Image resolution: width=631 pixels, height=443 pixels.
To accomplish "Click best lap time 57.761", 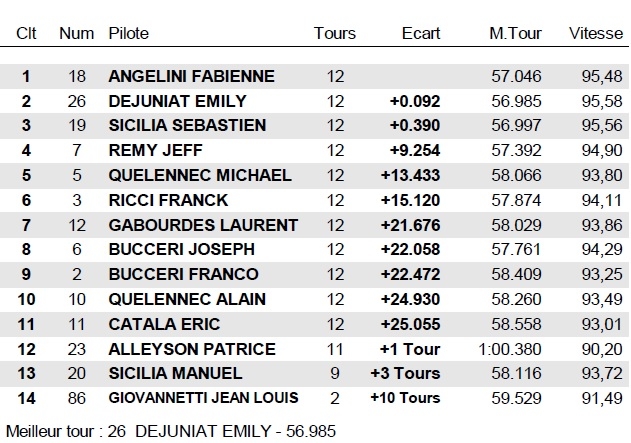I will pyautogui.click(x=517, y=249).
